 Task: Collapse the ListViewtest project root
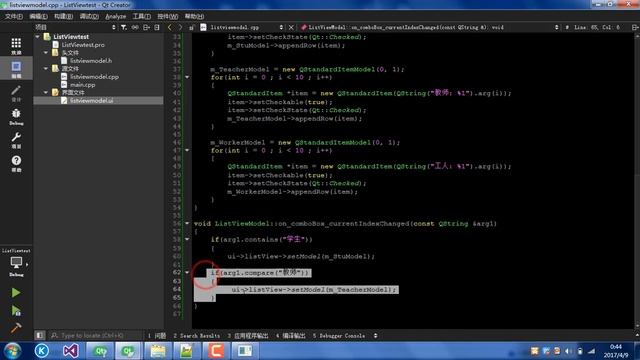(x=38, y=37)
